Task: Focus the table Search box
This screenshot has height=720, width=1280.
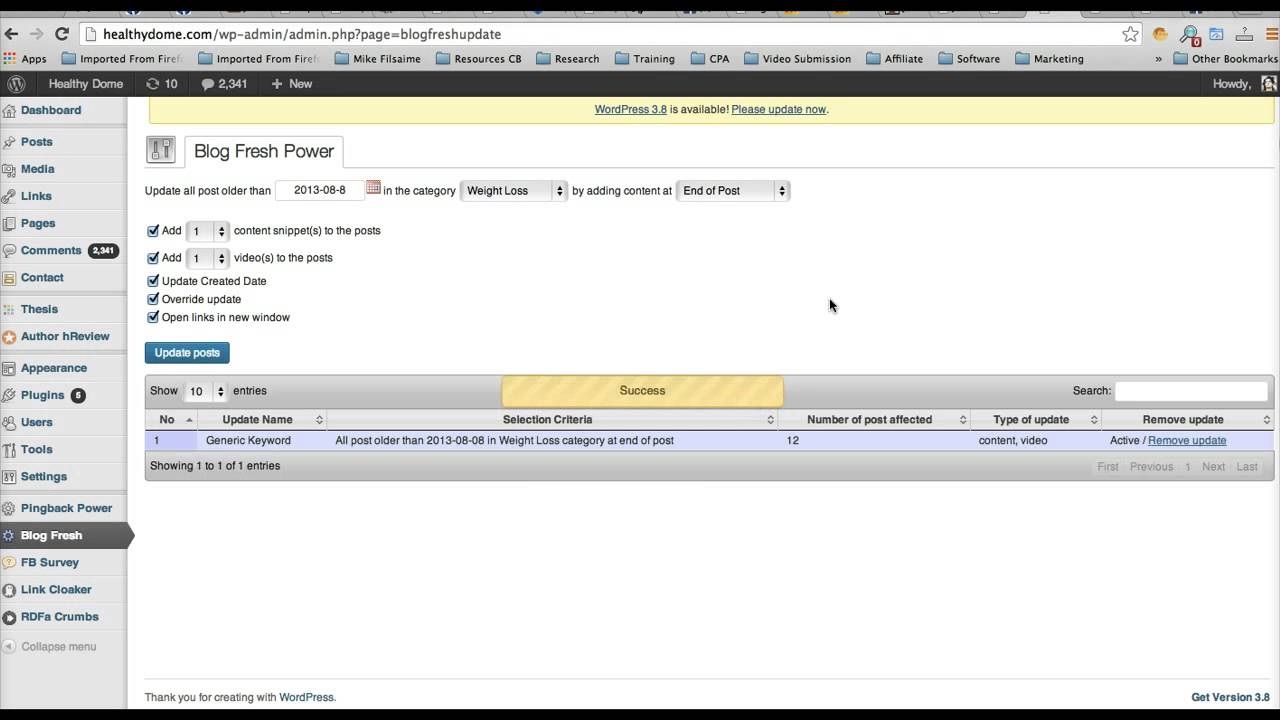Action: (1192, 391)
